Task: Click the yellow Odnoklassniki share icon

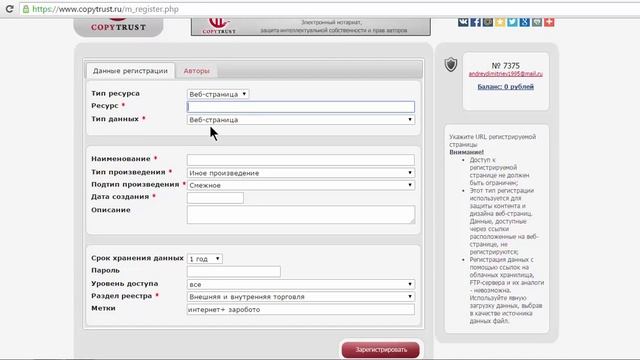Action: 500,22
